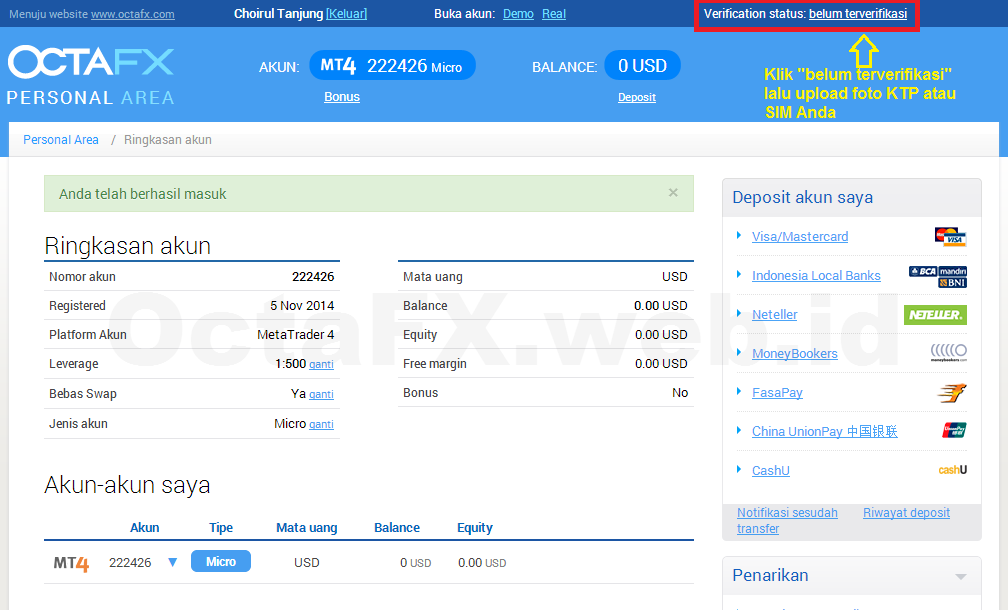Click the Visa/Mastercard card icon

pyautogui.click(x=950, y=237)
